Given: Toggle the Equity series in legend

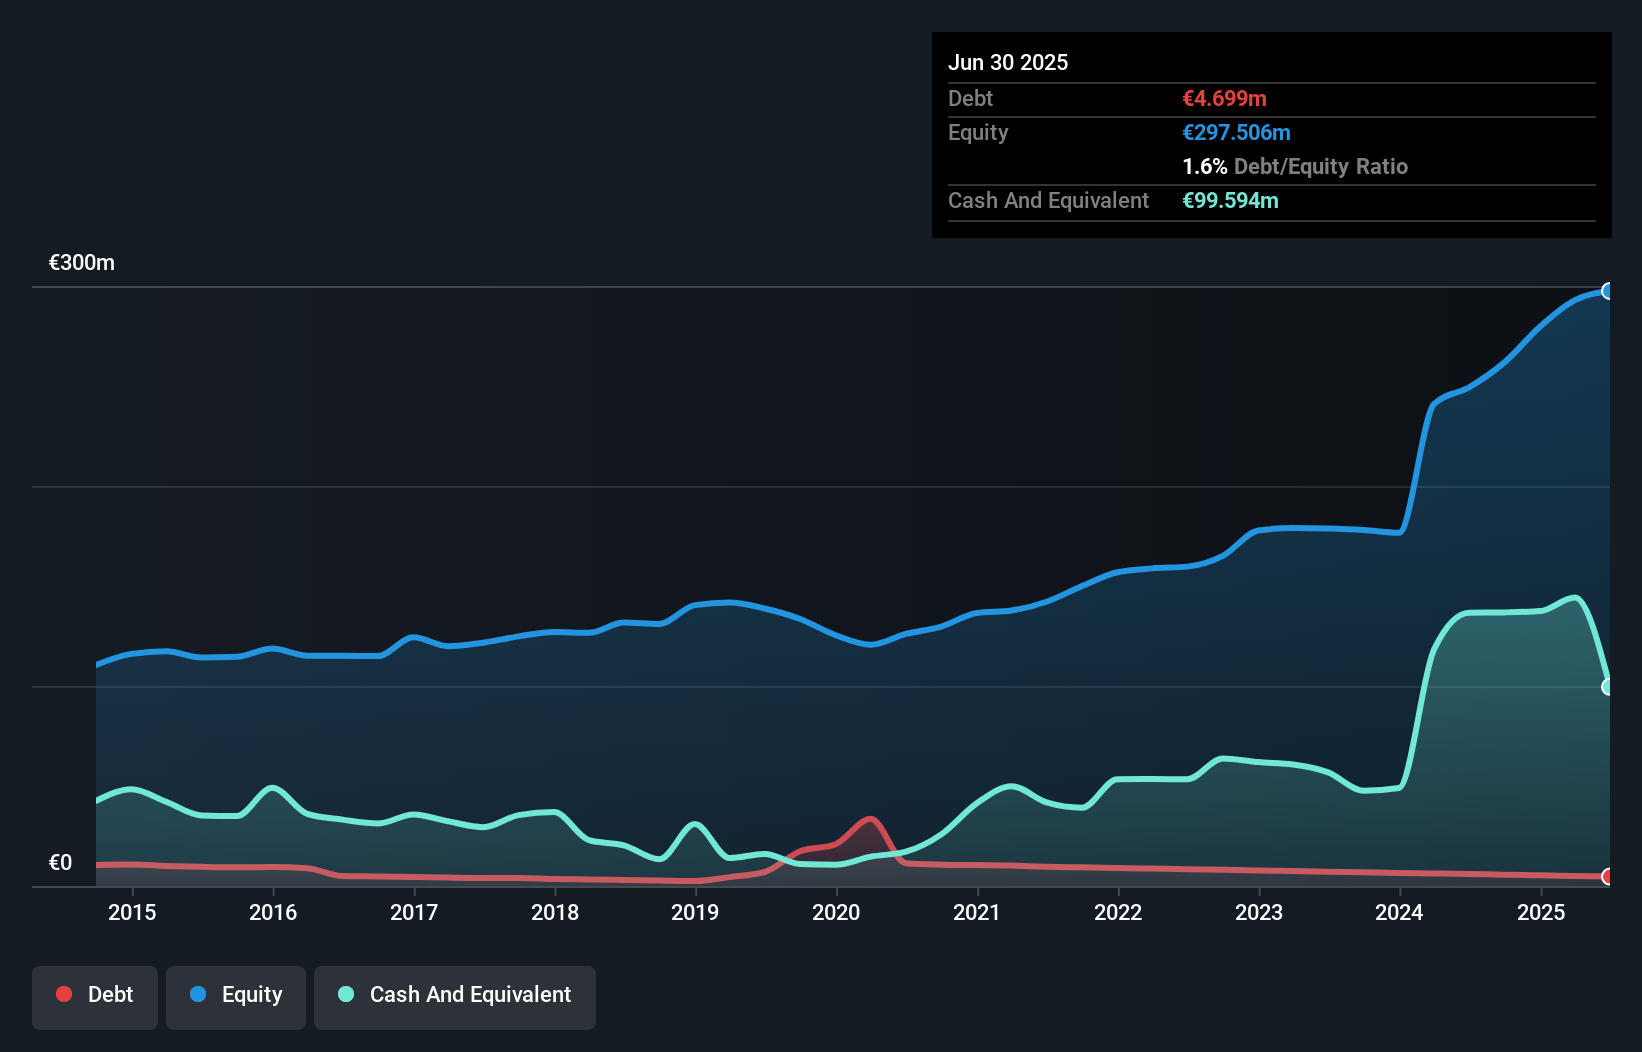Looking at the screenshot, I should (x=236, y=995).
